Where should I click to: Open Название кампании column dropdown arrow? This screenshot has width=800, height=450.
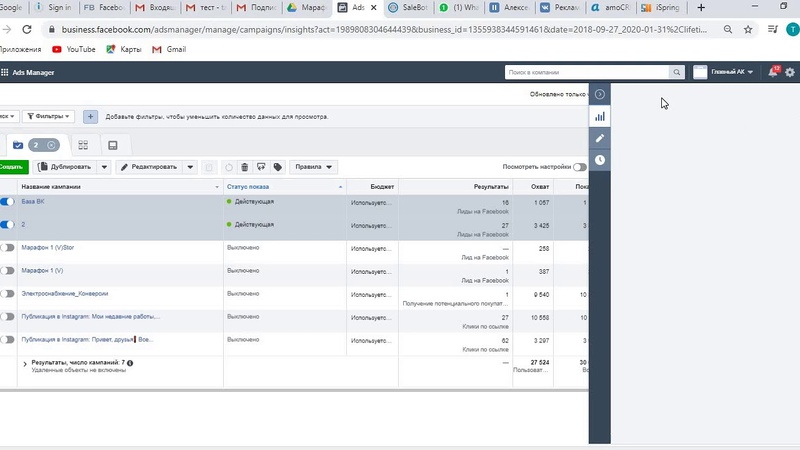pyautogui.click(x=217, y=187)
